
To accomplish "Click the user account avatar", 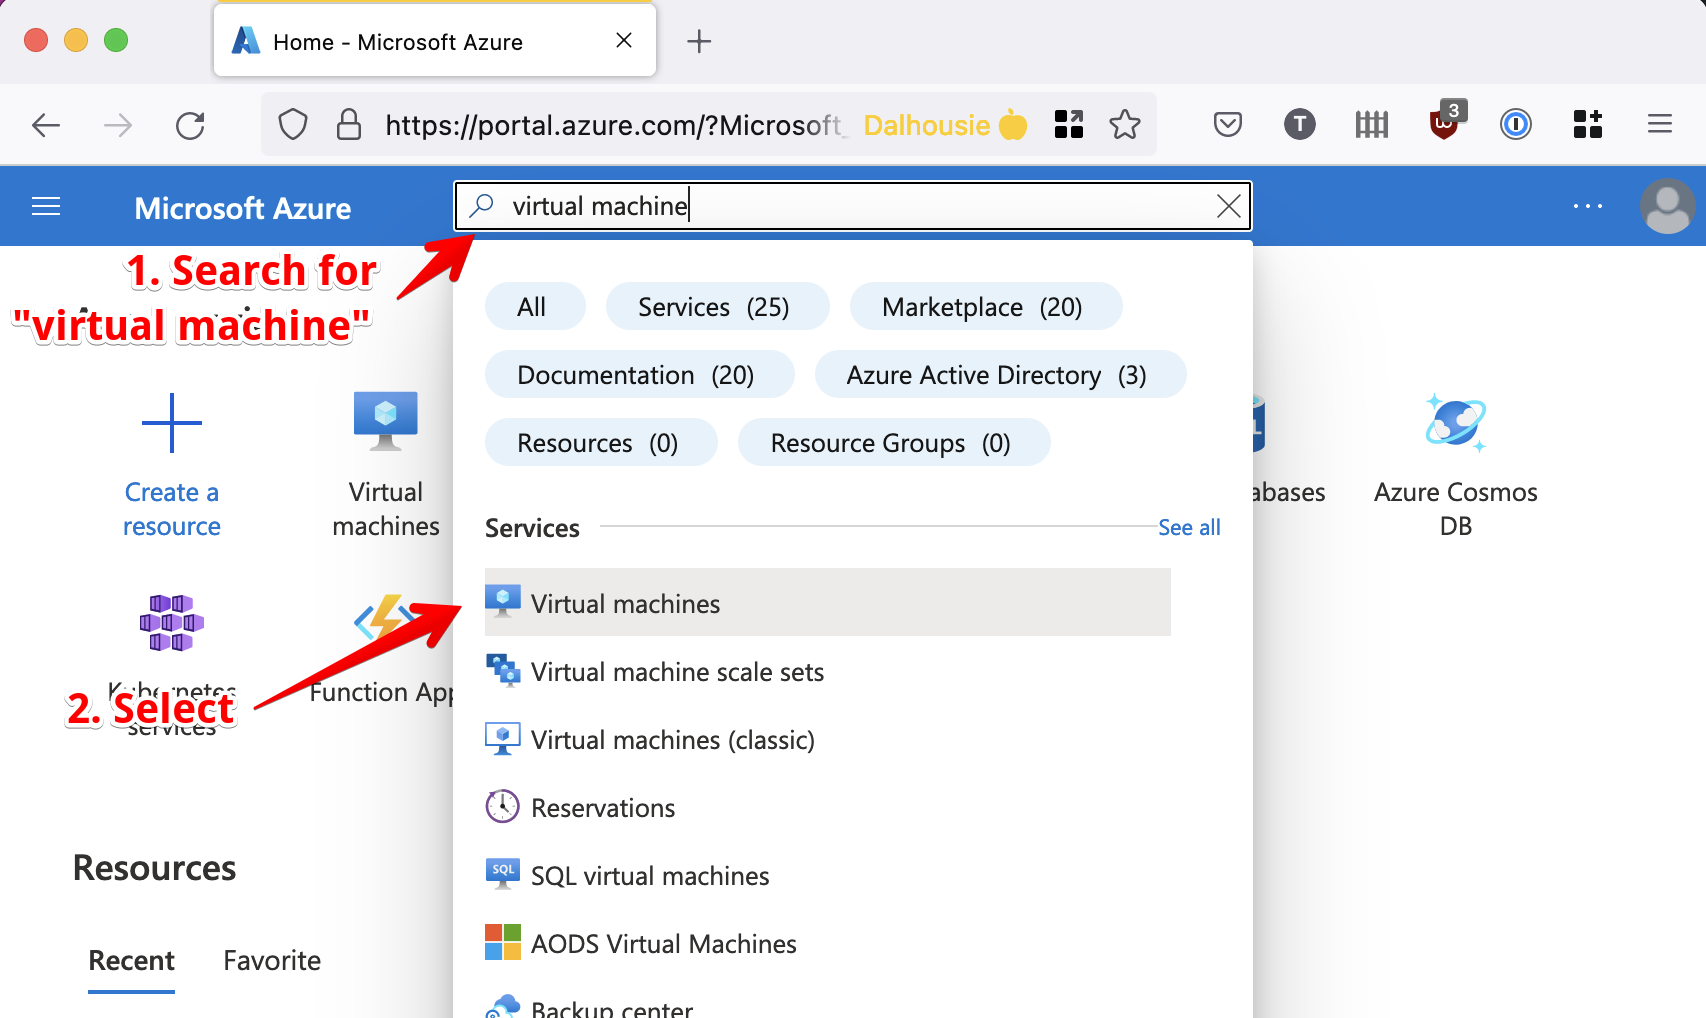I will [x=1666, y=207].
